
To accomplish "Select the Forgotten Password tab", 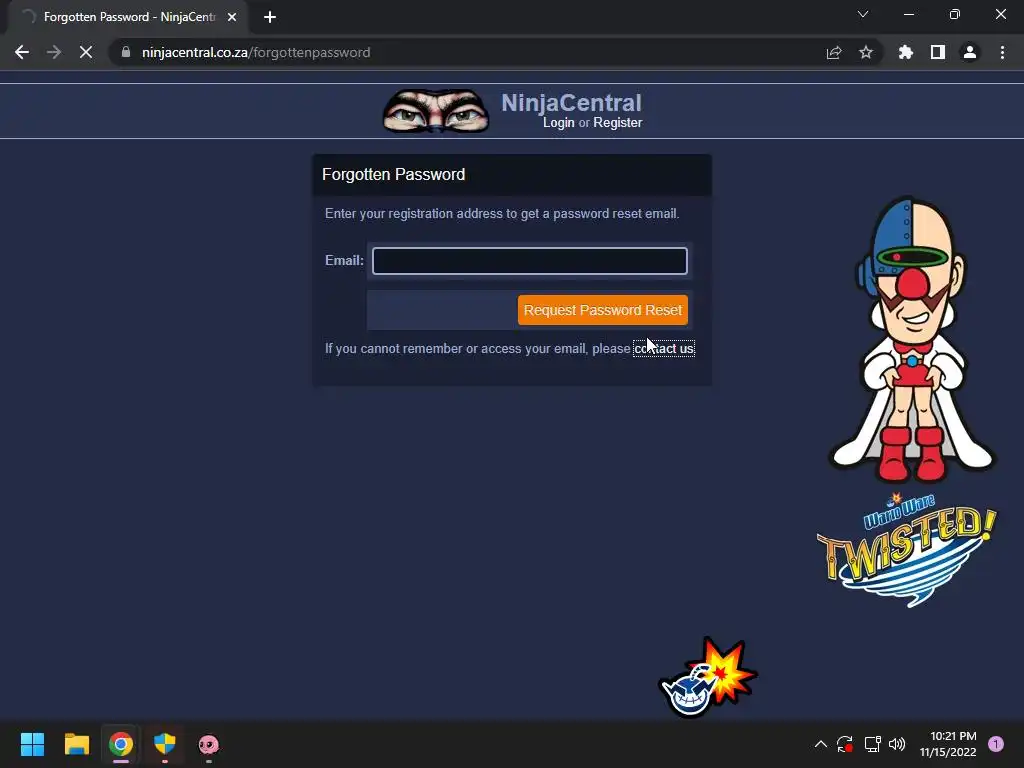I will 129,17.
